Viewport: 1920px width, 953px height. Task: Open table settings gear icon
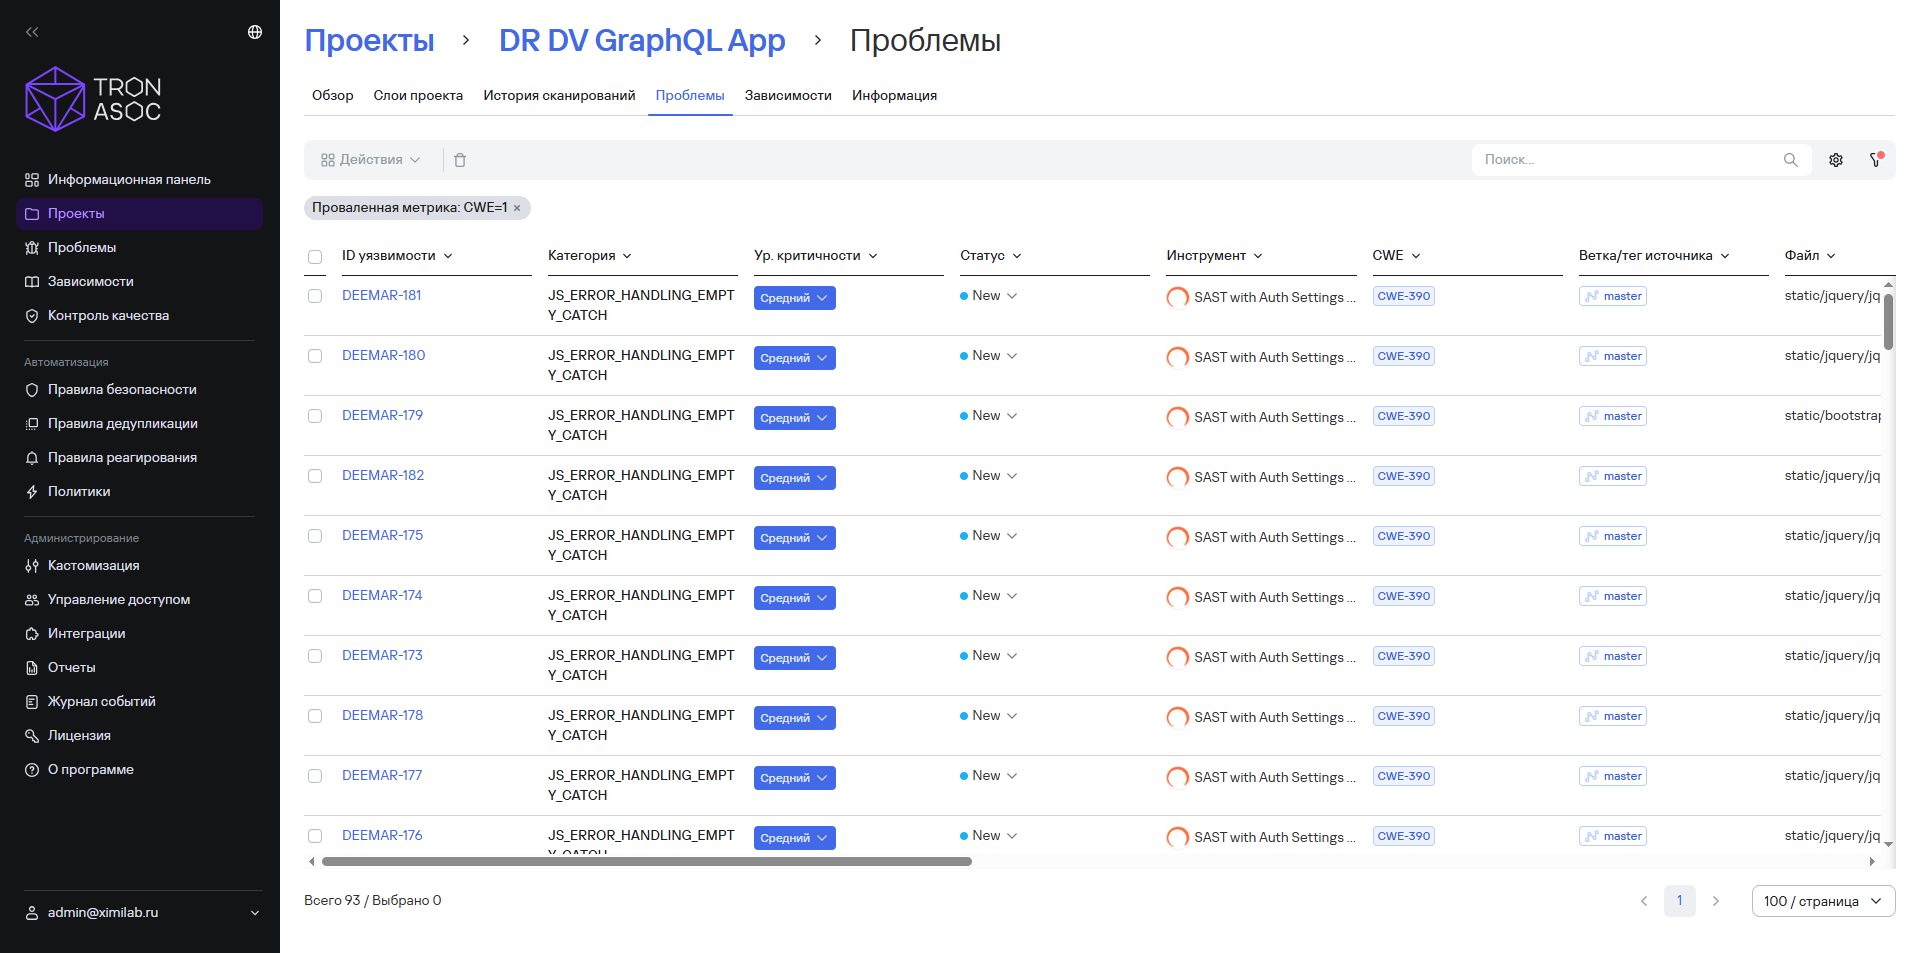tap(1836, 160)
